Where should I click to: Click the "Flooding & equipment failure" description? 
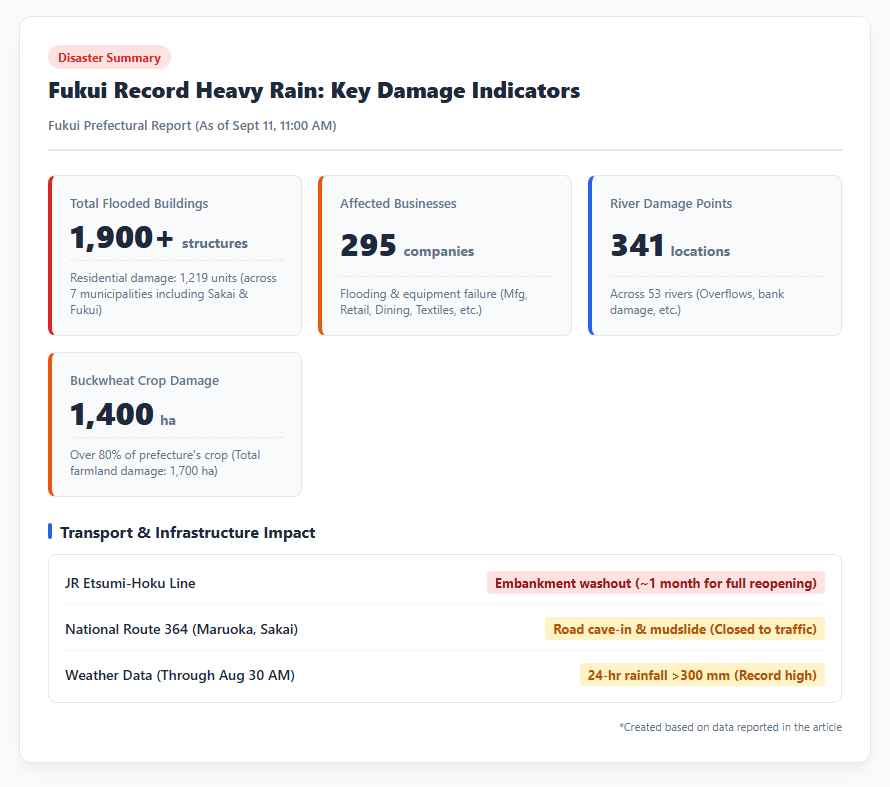tap(434, 302)
